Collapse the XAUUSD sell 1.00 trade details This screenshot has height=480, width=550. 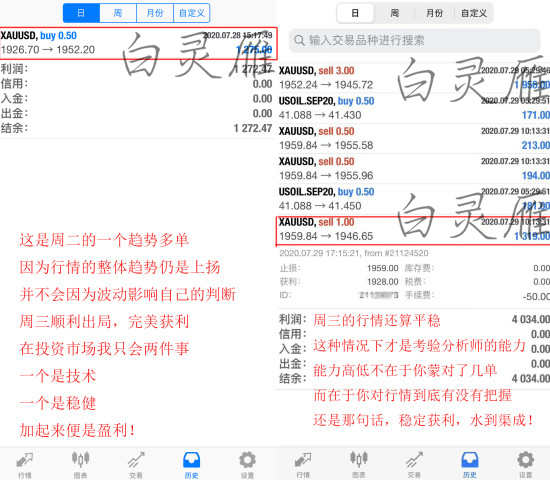point(414,230)
